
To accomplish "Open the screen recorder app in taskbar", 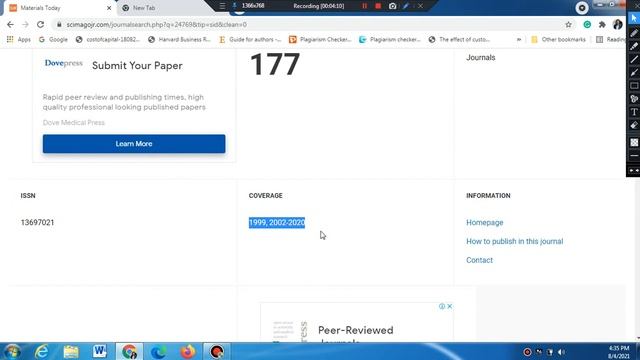I will [217, 351].
